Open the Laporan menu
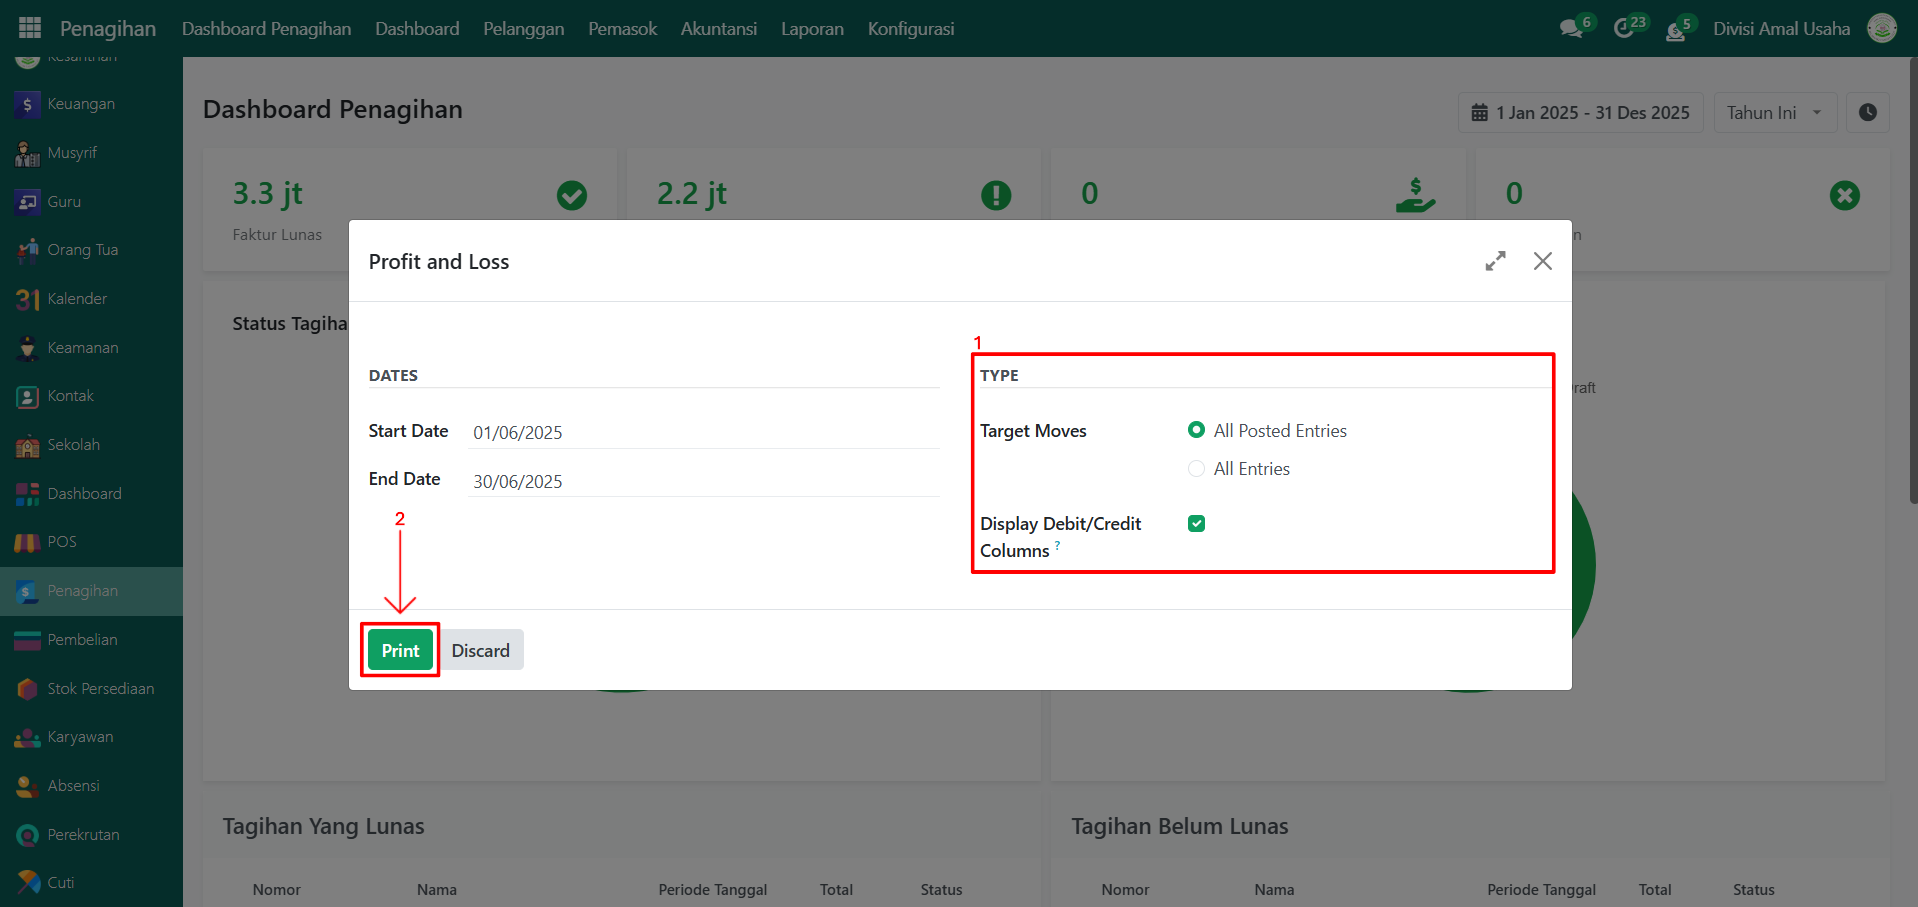Screen dimensions: 1918x907 (811, 29)
